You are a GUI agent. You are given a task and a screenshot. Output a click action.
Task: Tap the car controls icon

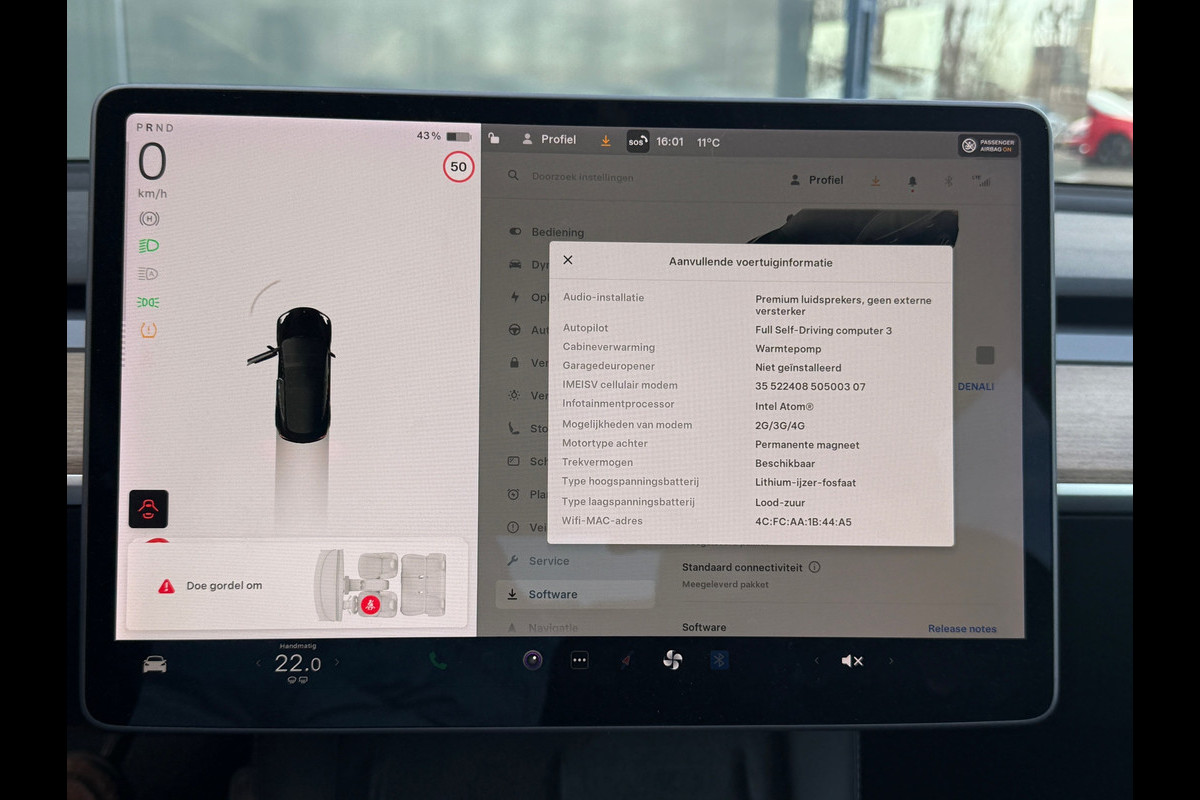coord(154,664)
